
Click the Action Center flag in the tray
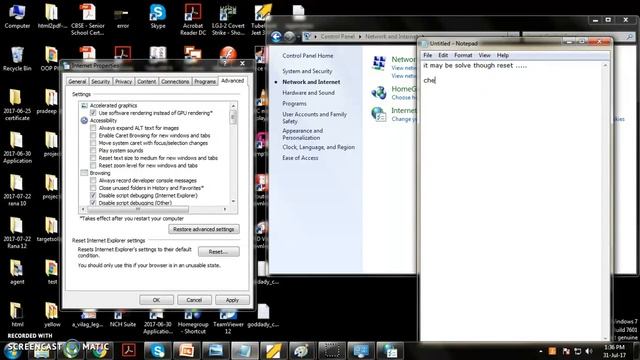(566, 351)
